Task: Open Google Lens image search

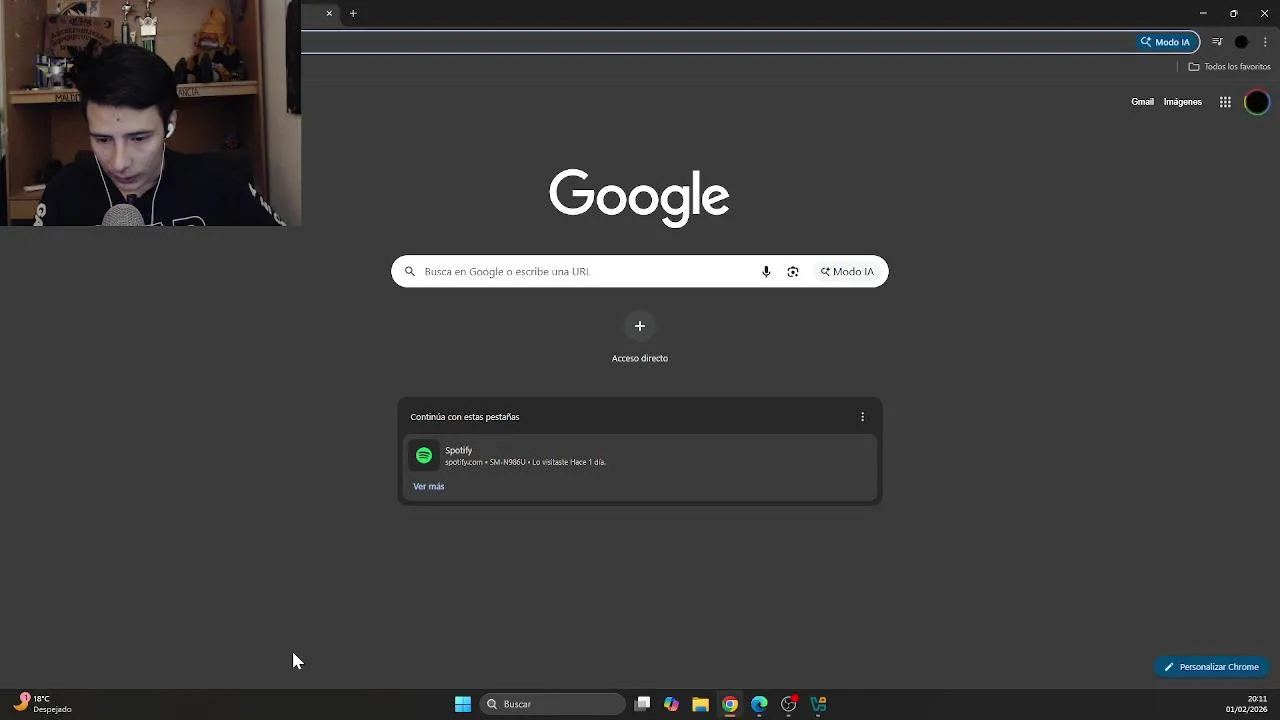Action: coord(793,271)
